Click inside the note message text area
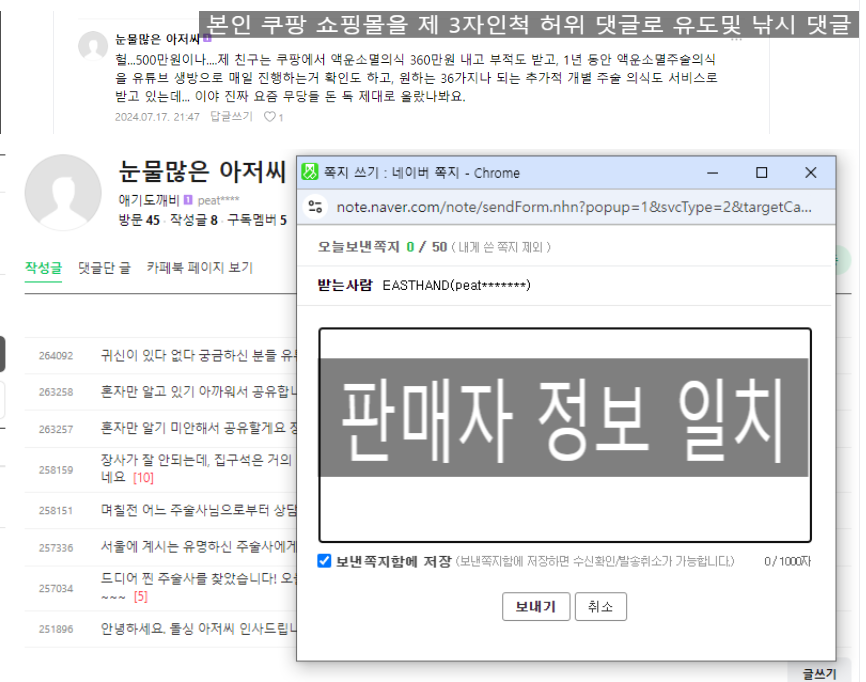The image size is (866, 682). pyautogui.click(x=564, y=435)
